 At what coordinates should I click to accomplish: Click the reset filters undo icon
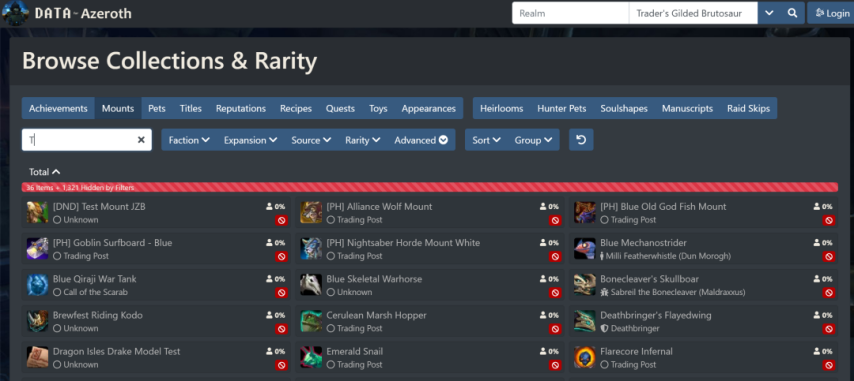(581, 140)
